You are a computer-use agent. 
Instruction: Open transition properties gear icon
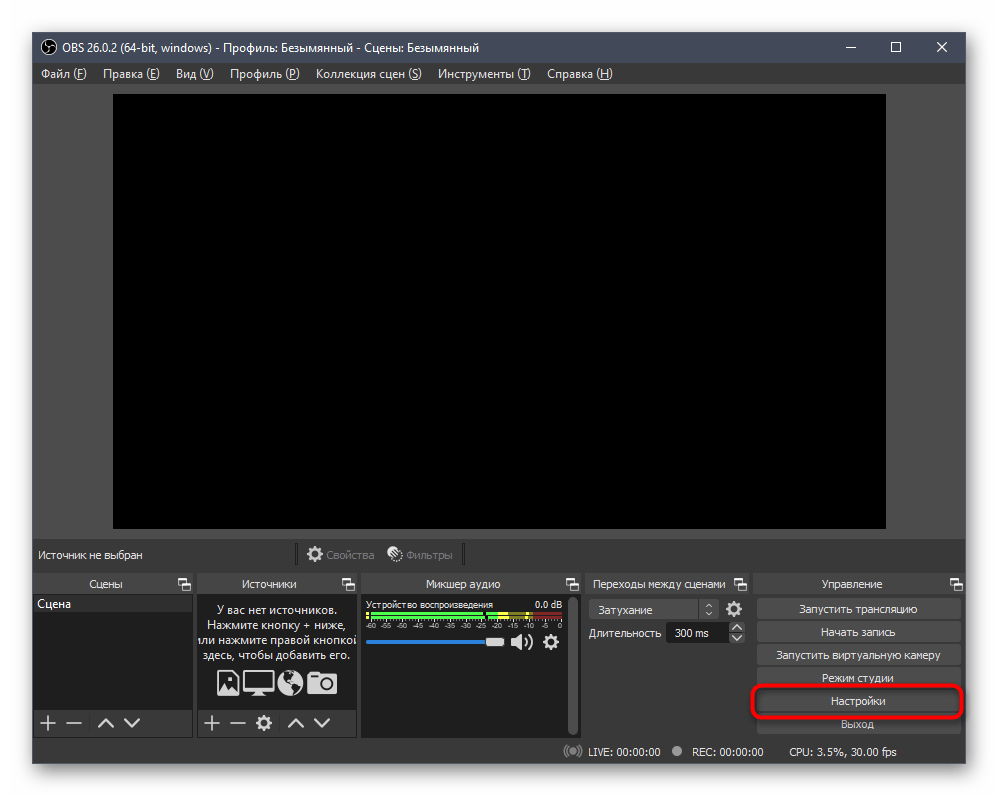tap(734, 609)
